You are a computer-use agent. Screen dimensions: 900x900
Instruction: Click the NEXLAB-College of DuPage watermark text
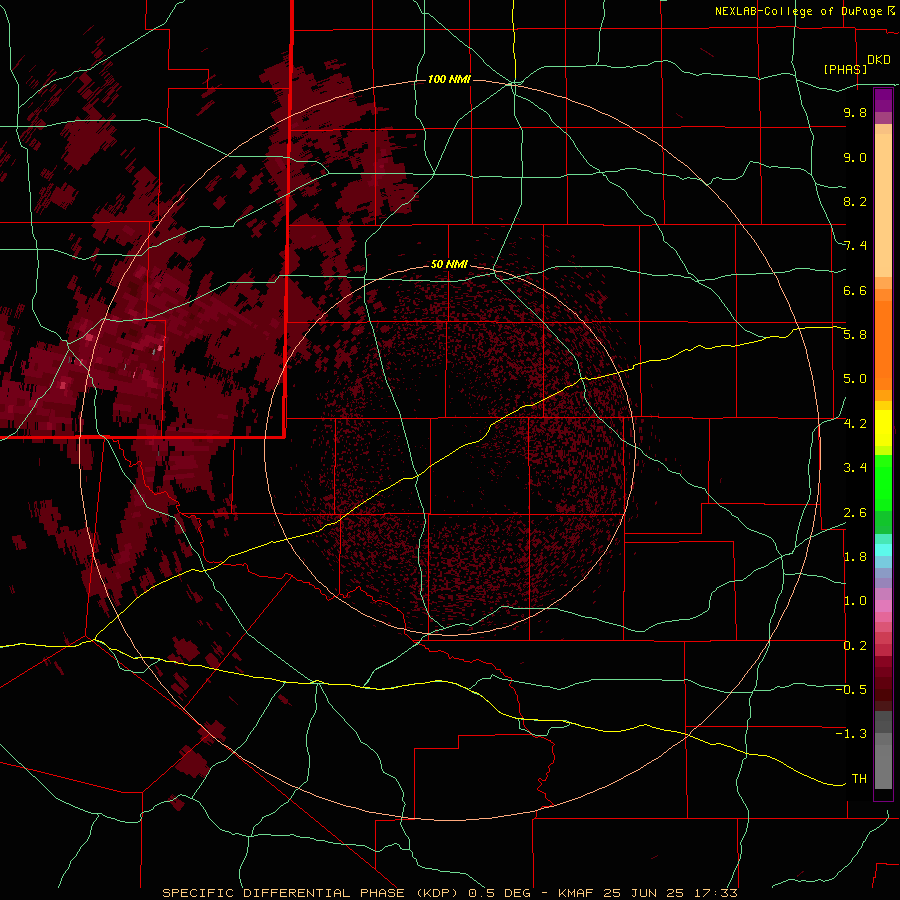[805, 11]
